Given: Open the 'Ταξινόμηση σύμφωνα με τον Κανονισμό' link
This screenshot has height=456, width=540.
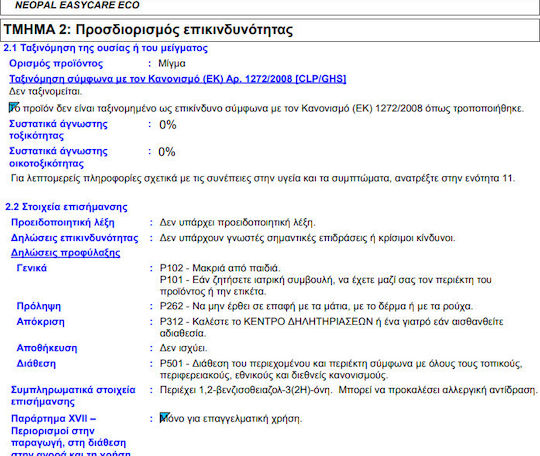Looking at the screenshot, I should tap(178, 79).
